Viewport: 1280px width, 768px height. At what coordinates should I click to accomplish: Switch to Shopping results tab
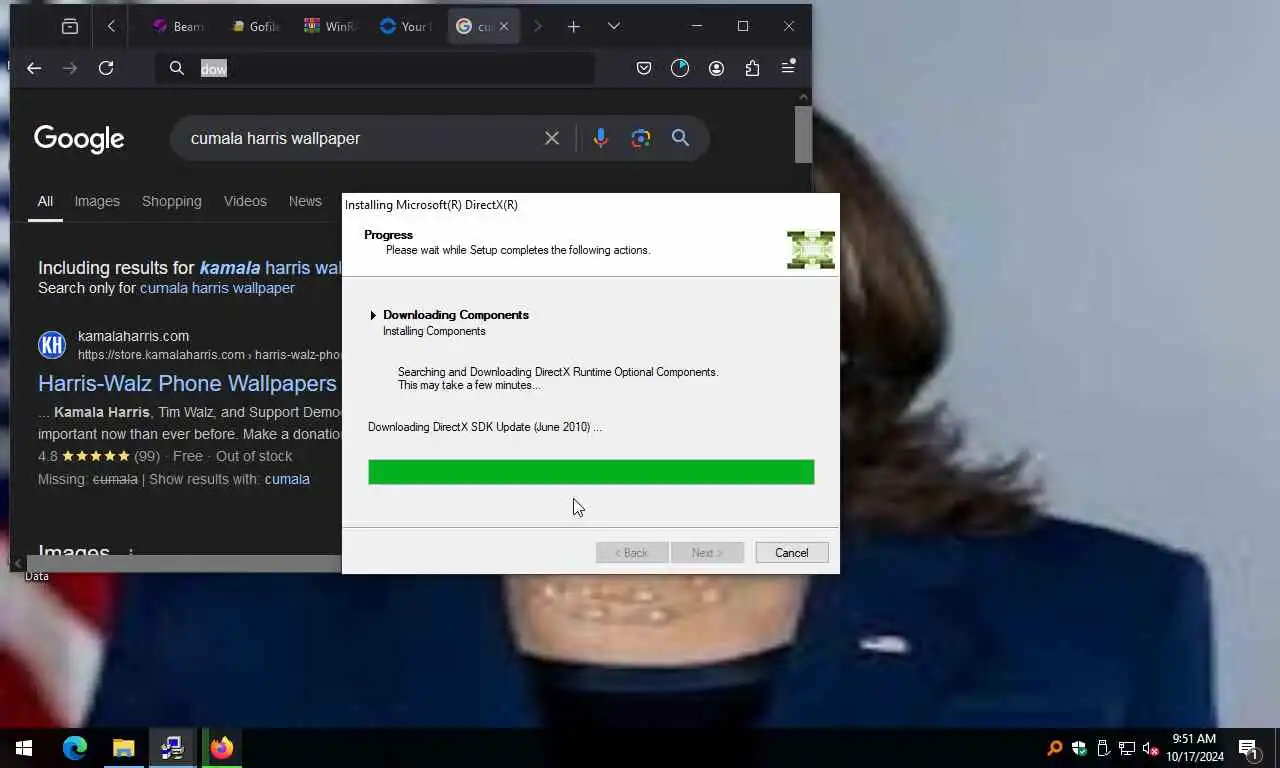pos(171,201)
